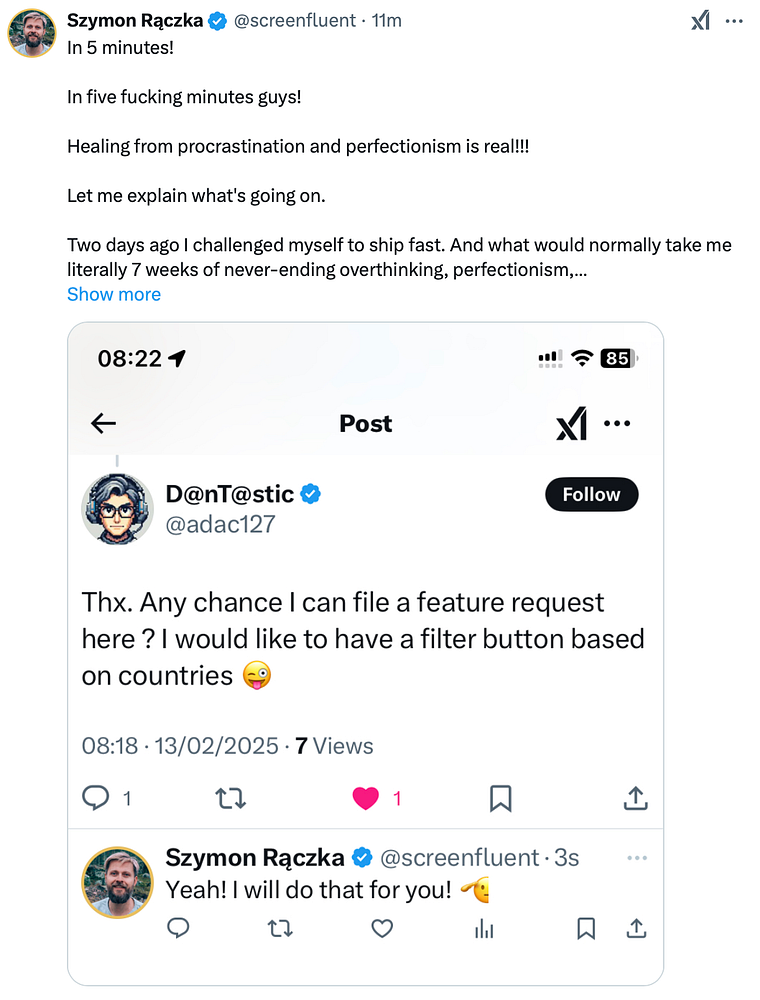The width and height of the screenshot is (760, 1000).
Task: Unlike D@nT@stic's post with the pink heart
Action: [x=366, y=797]
